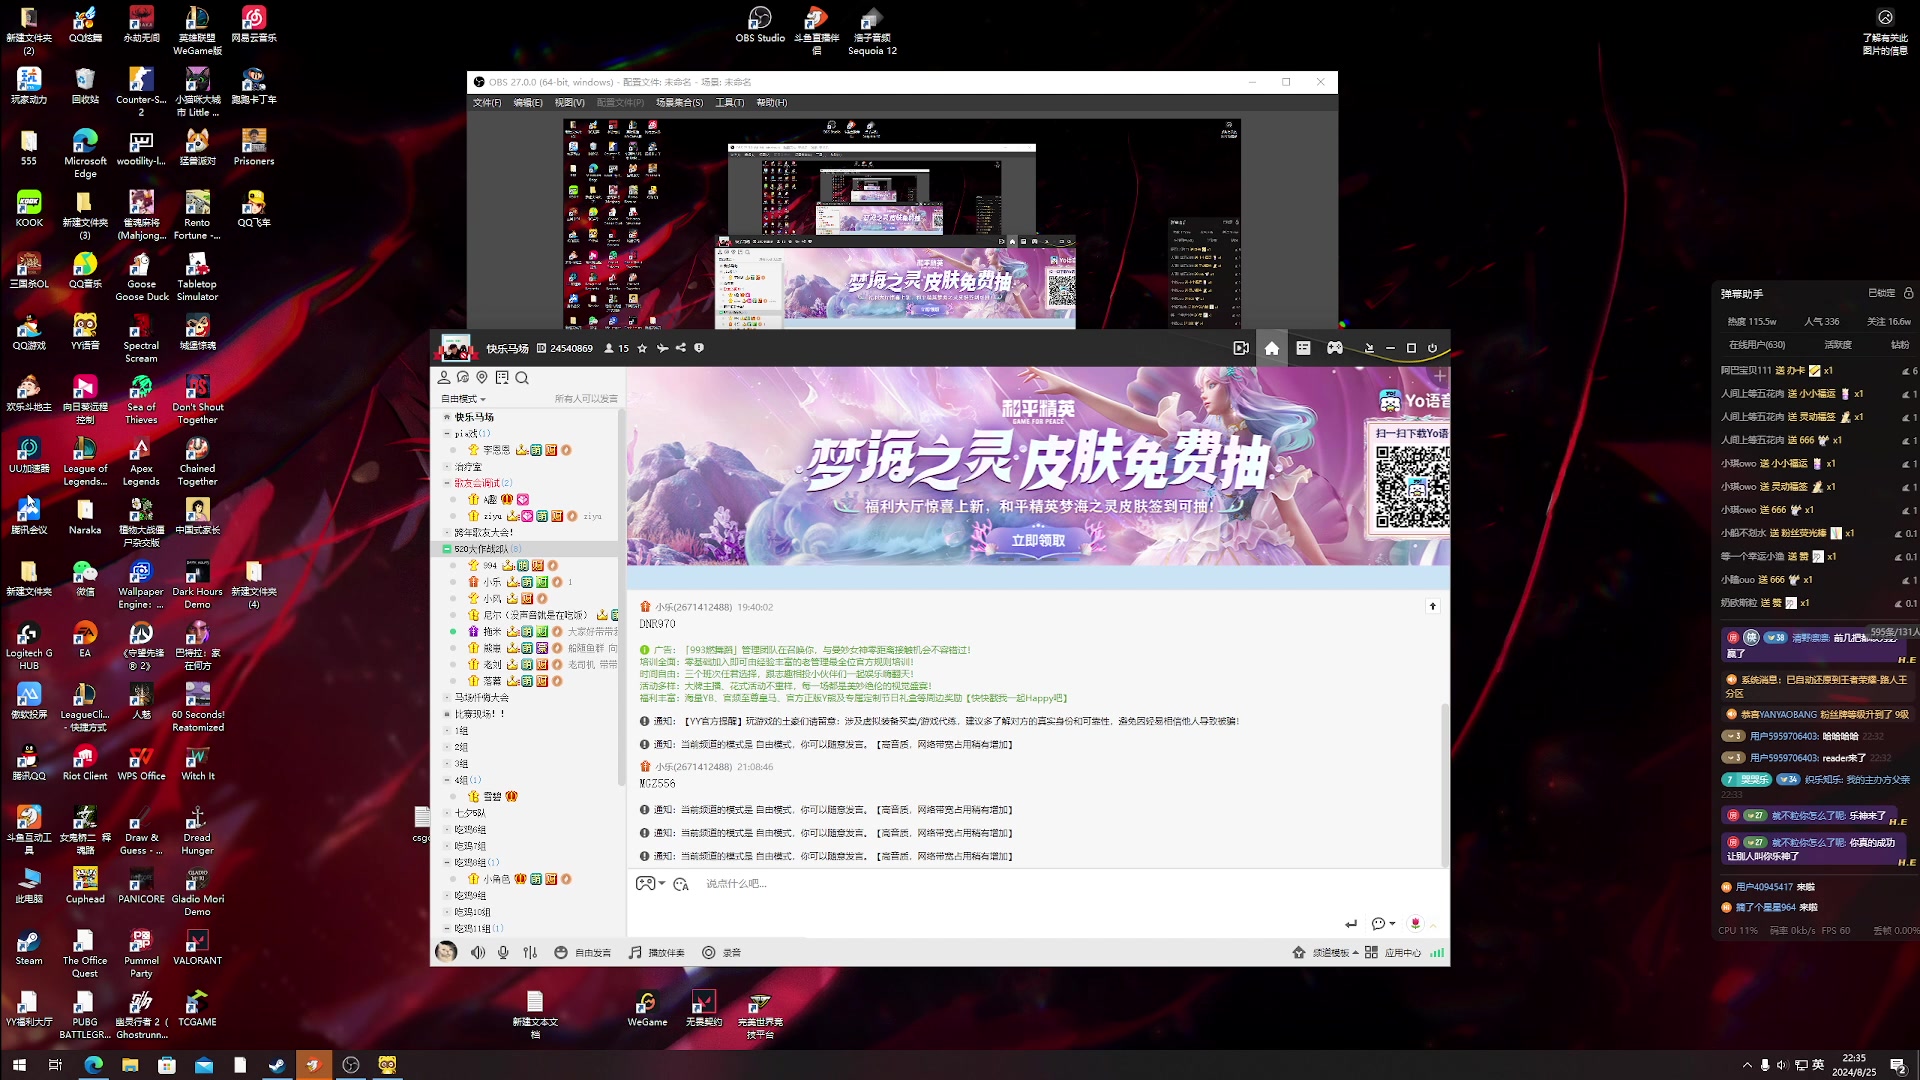Select the 跨年歌友大会! channel
The width and height of the screenshot is (1920, 1080).
[x=484, y=532]
